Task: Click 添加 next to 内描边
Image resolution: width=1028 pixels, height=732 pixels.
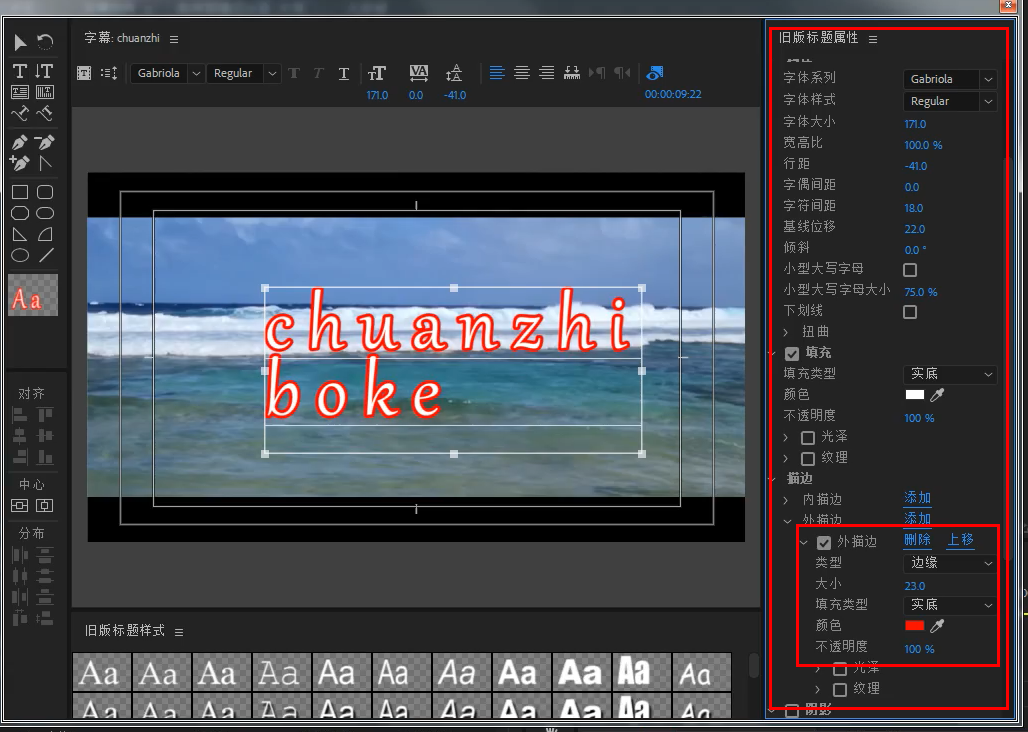Action: point(917,498)
